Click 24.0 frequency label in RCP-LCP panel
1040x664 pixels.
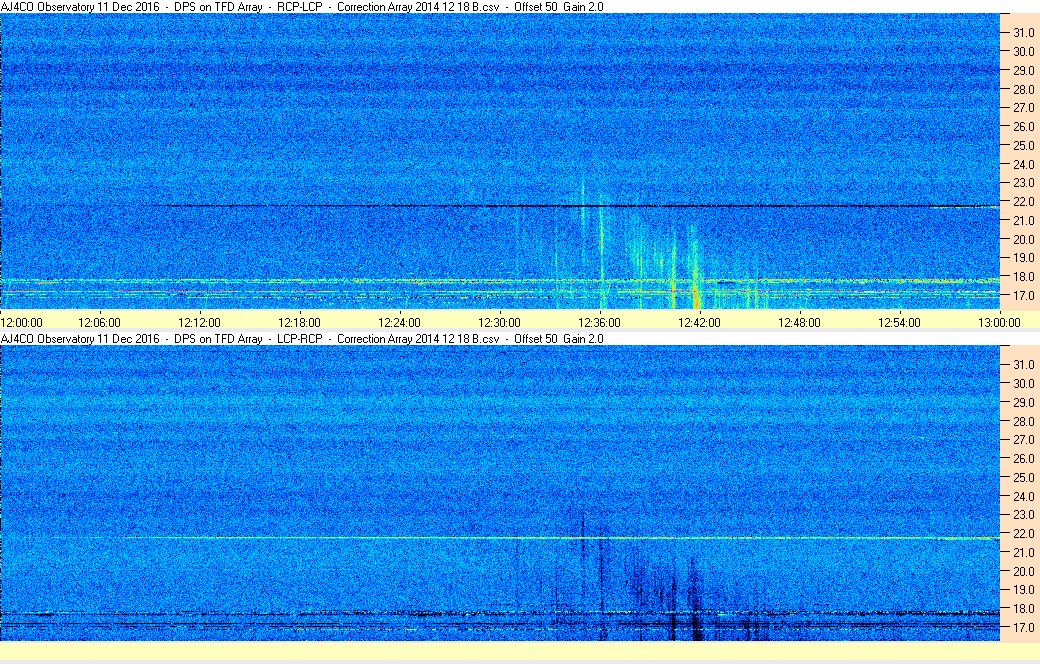tap(1023, 164)
